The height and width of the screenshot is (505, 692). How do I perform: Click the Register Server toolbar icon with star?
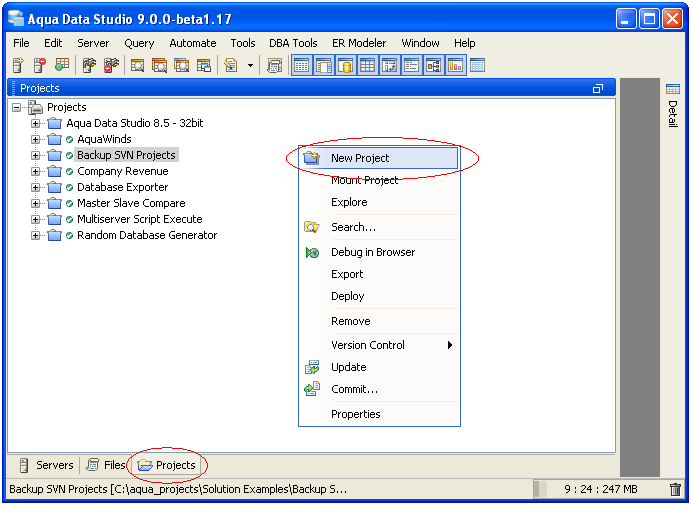[18, 65]
